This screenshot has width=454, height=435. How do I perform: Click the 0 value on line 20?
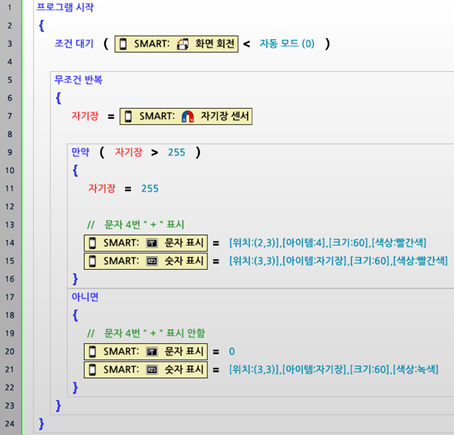232,351
